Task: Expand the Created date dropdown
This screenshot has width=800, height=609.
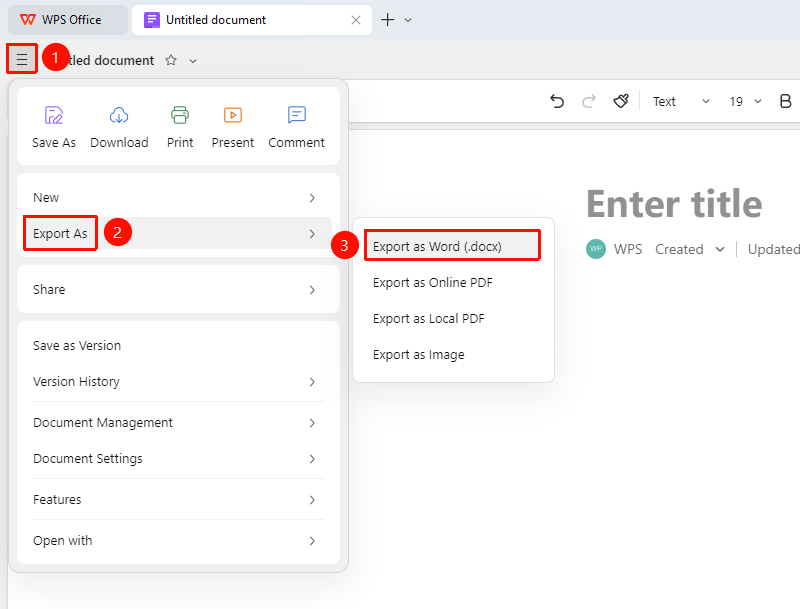Action: pyautogui.click(x=720, y=249)
